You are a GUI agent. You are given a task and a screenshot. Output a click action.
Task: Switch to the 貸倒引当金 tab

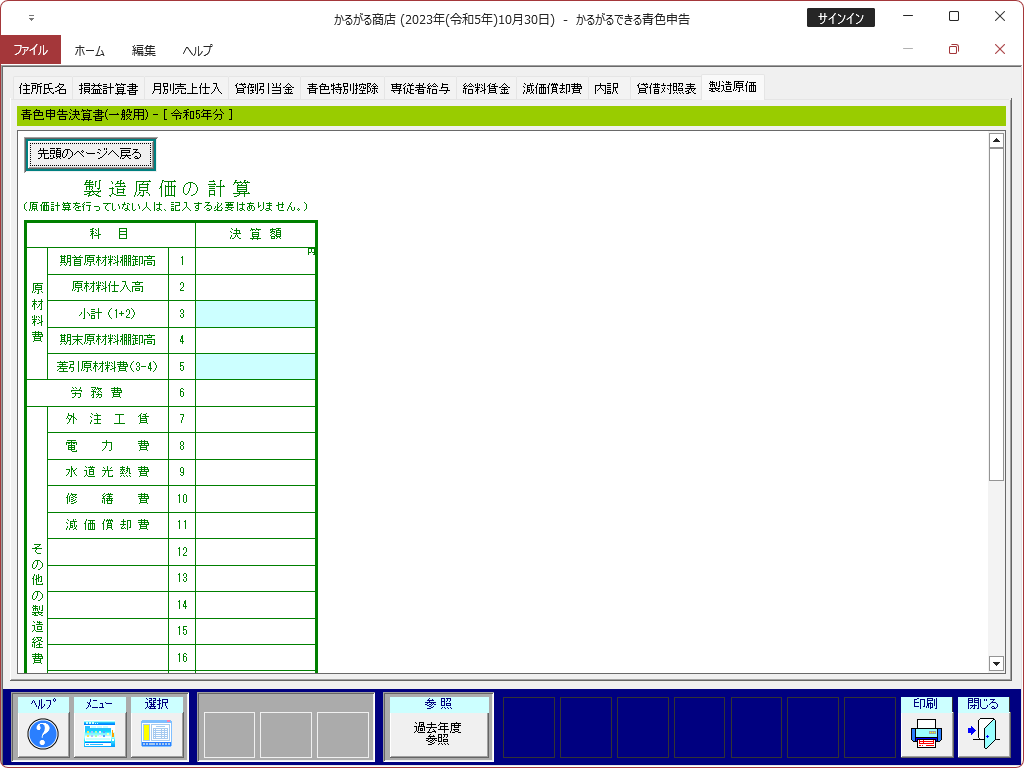(x=264, y=88)
